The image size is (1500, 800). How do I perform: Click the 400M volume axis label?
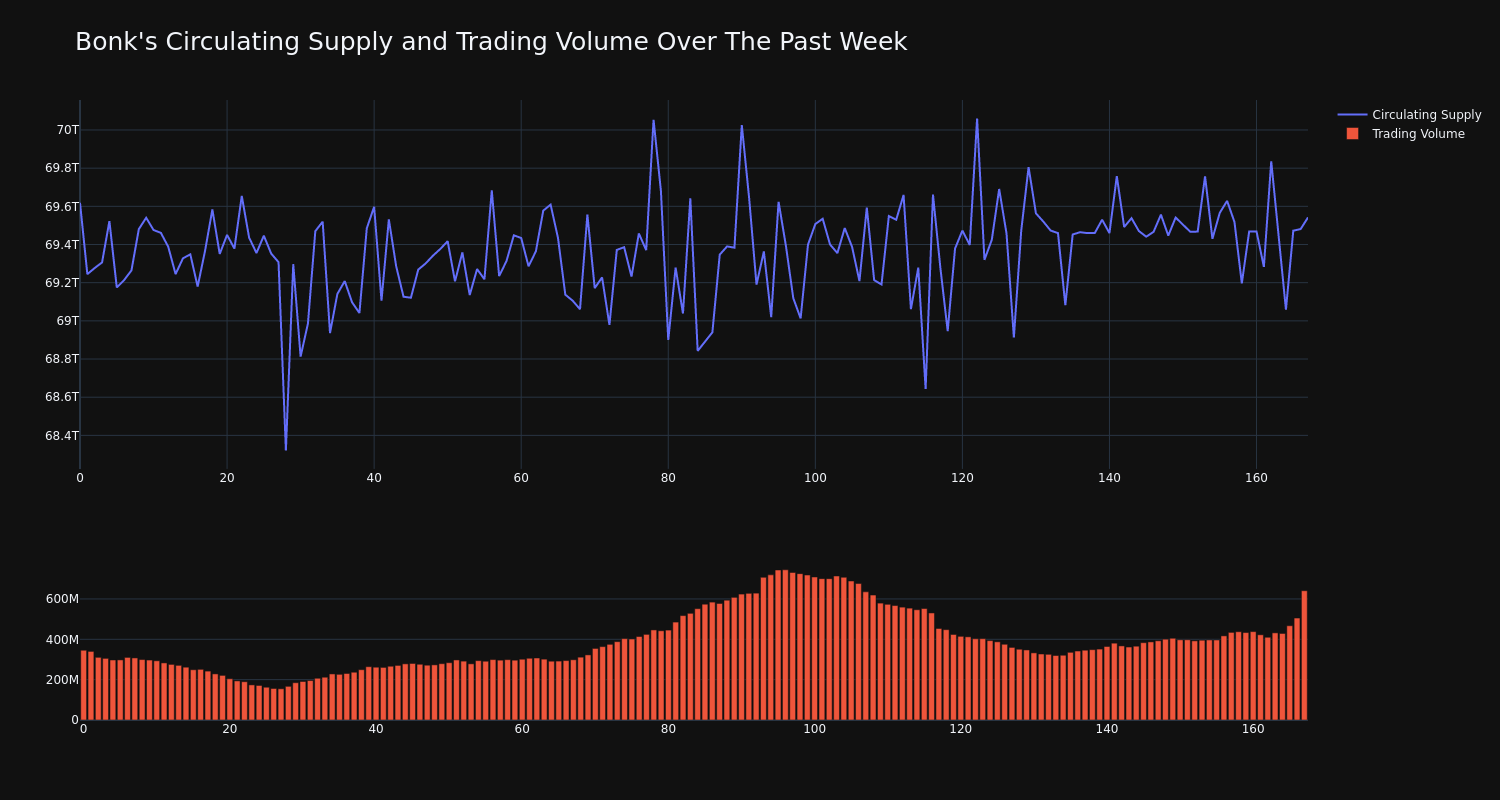pos(62,640)
